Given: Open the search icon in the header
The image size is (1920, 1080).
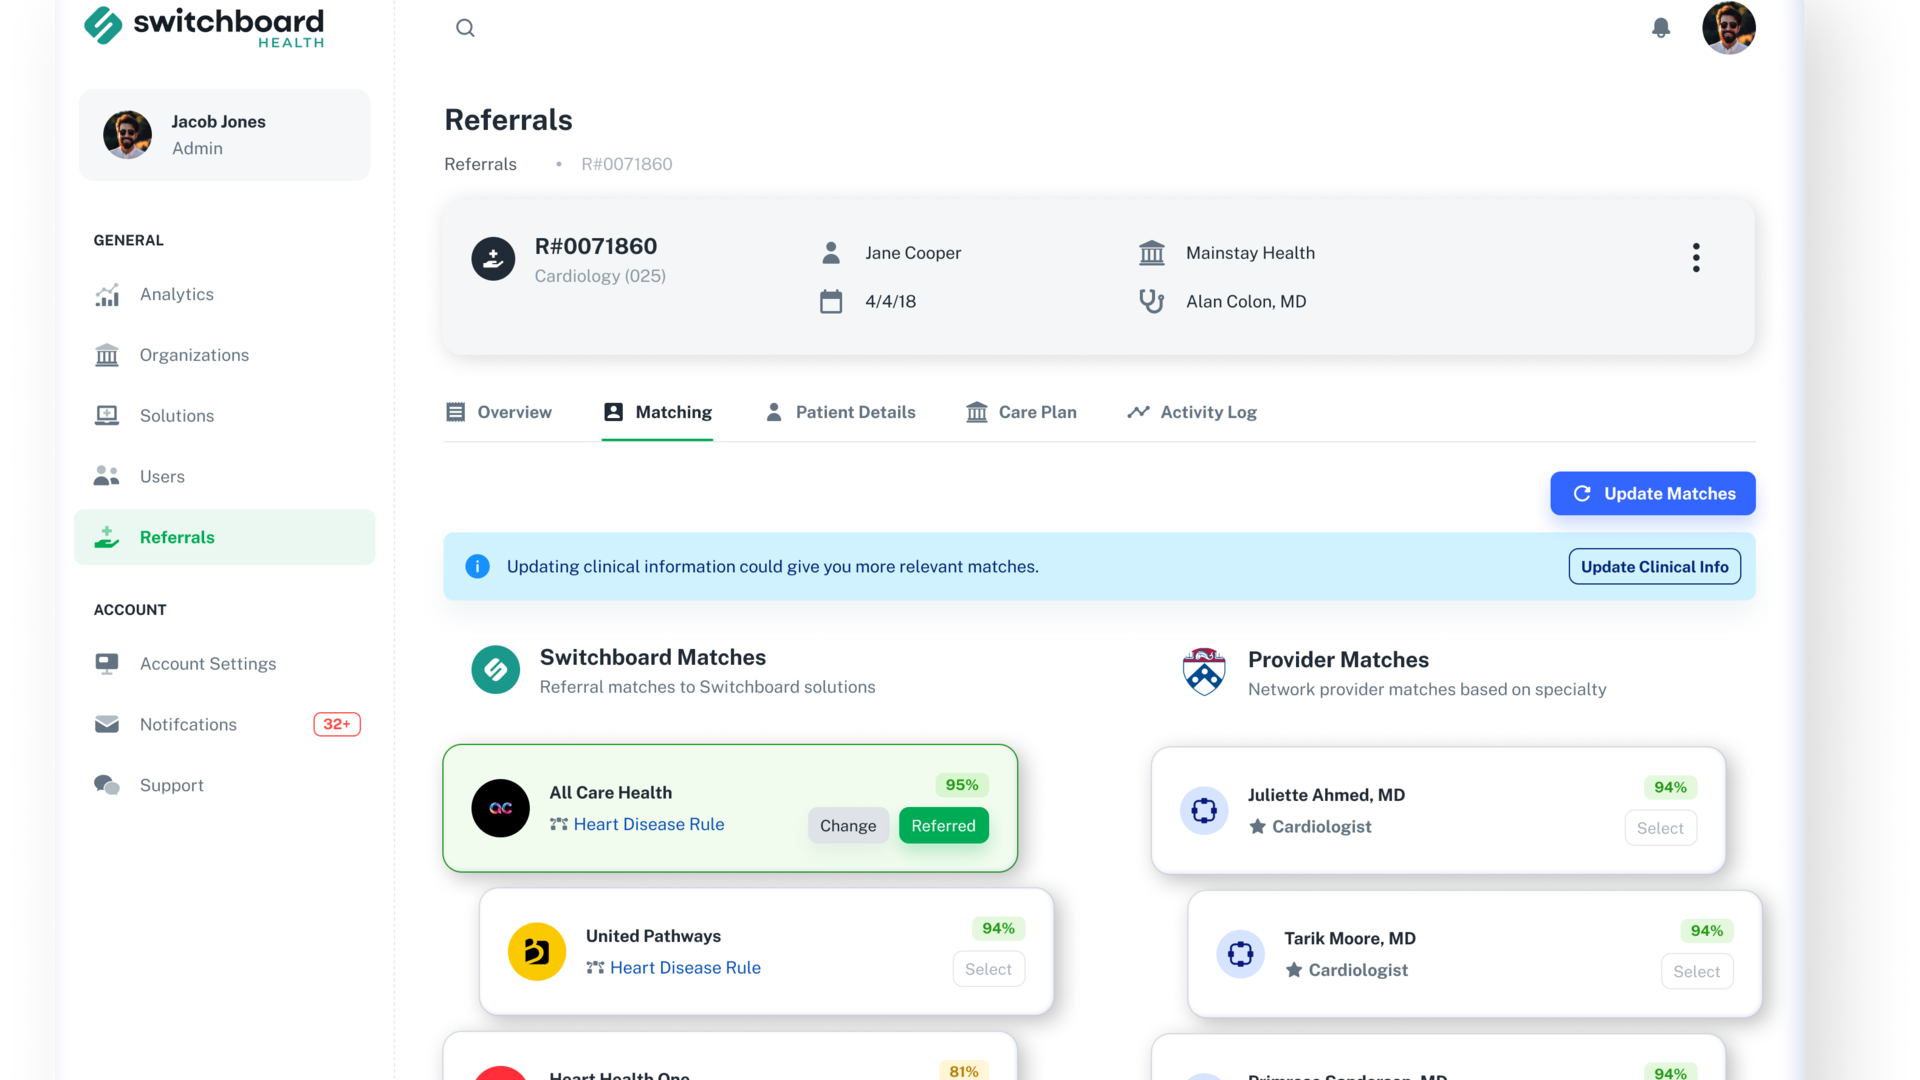Looking at the screenshot, I should coord(465,28).
